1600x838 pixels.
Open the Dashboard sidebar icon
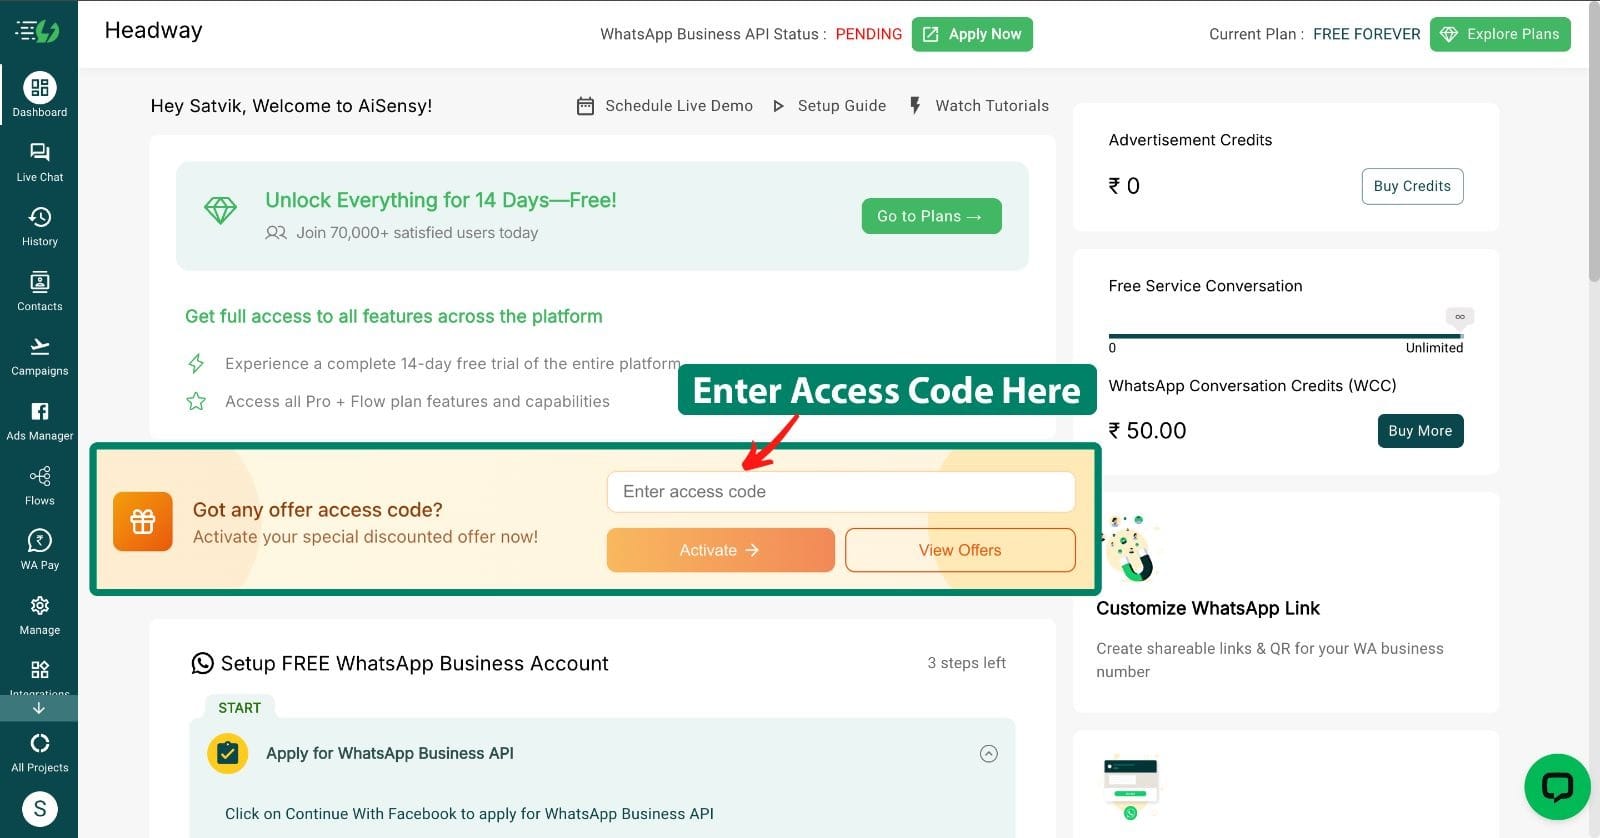click(40, 88)
